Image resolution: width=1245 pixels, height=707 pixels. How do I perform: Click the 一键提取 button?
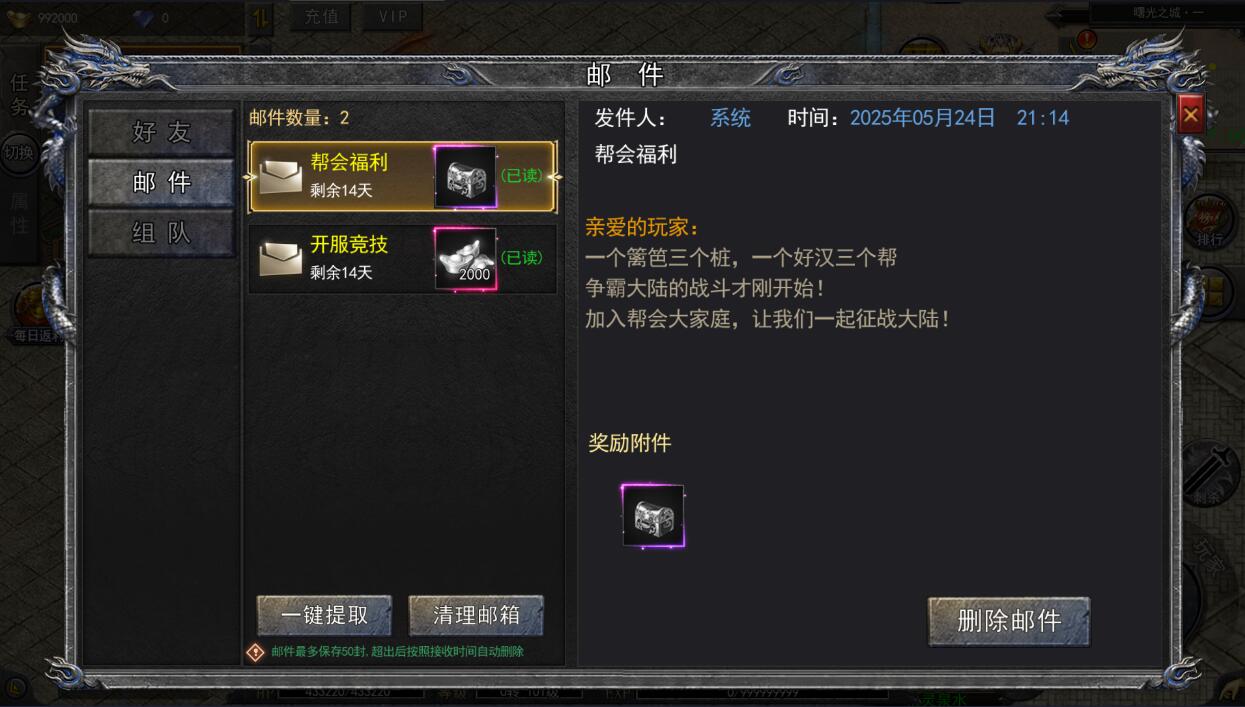point(324,616)
